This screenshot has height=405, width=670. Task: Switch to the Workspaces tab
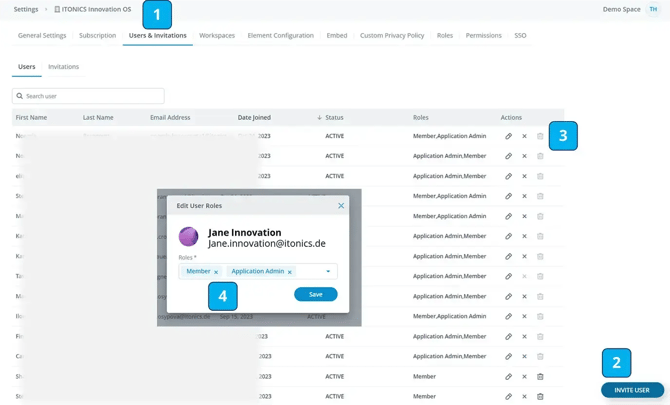[217, 35]
